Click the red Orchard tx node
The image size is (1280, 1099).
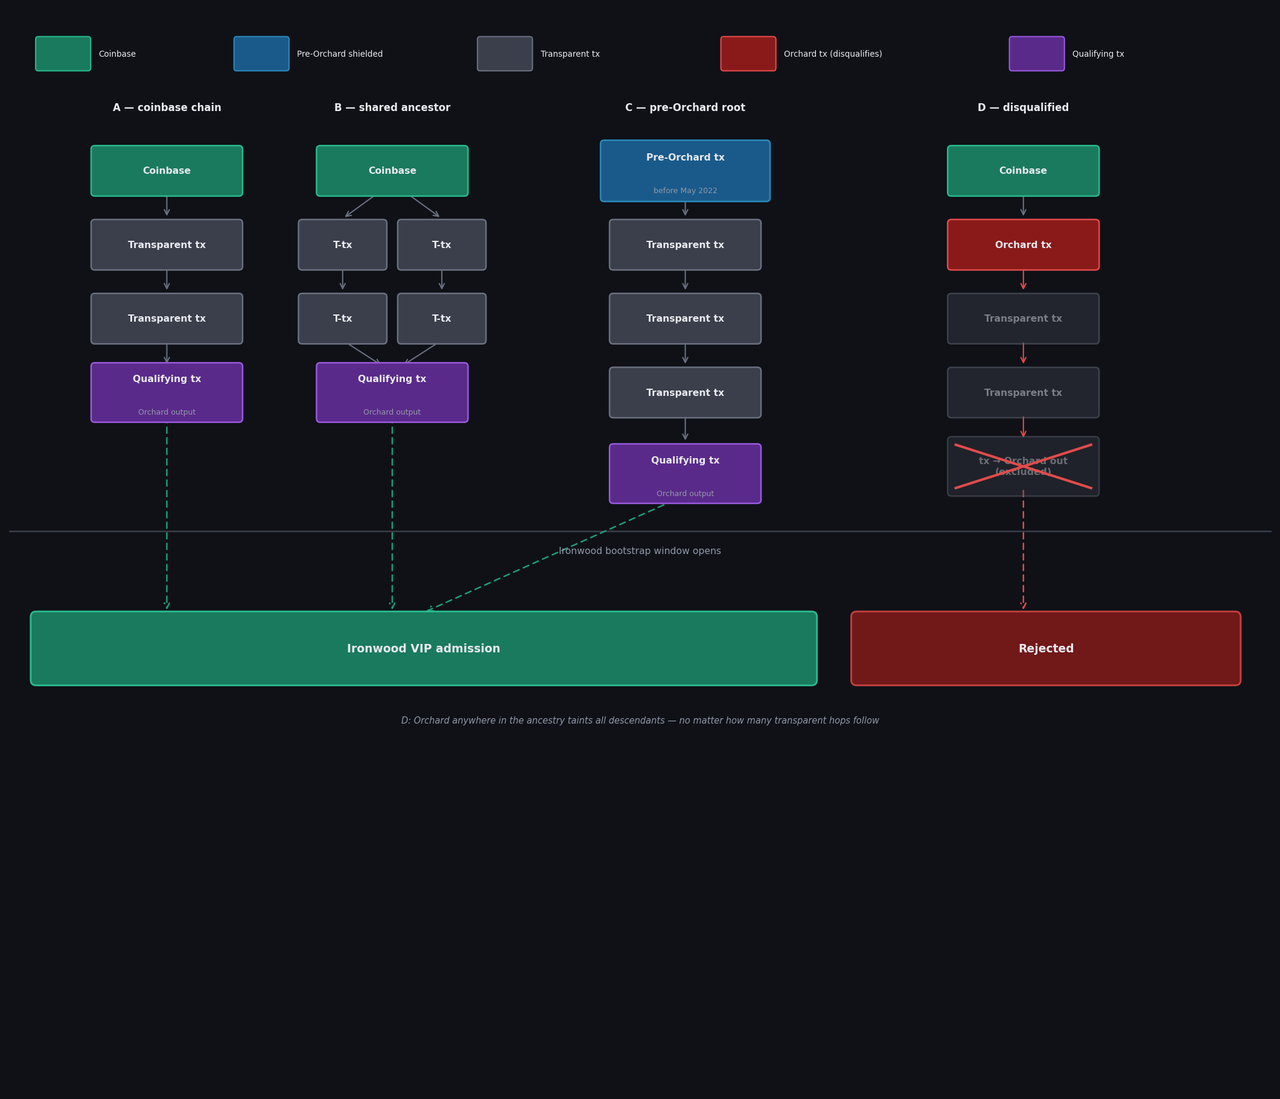coord(1023,245)
